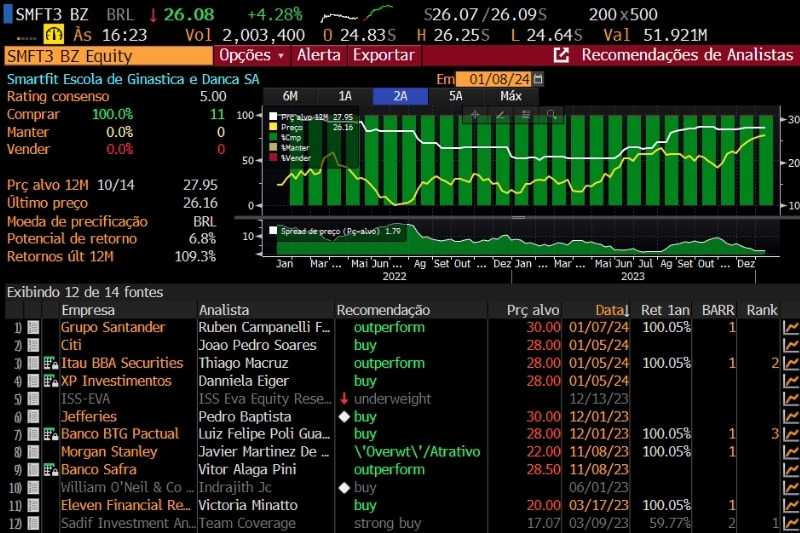This screenshot has height=533, width=800.
Task: Open the trend chart icon for Sadif Investment row
Action: (x=791, y=523)
